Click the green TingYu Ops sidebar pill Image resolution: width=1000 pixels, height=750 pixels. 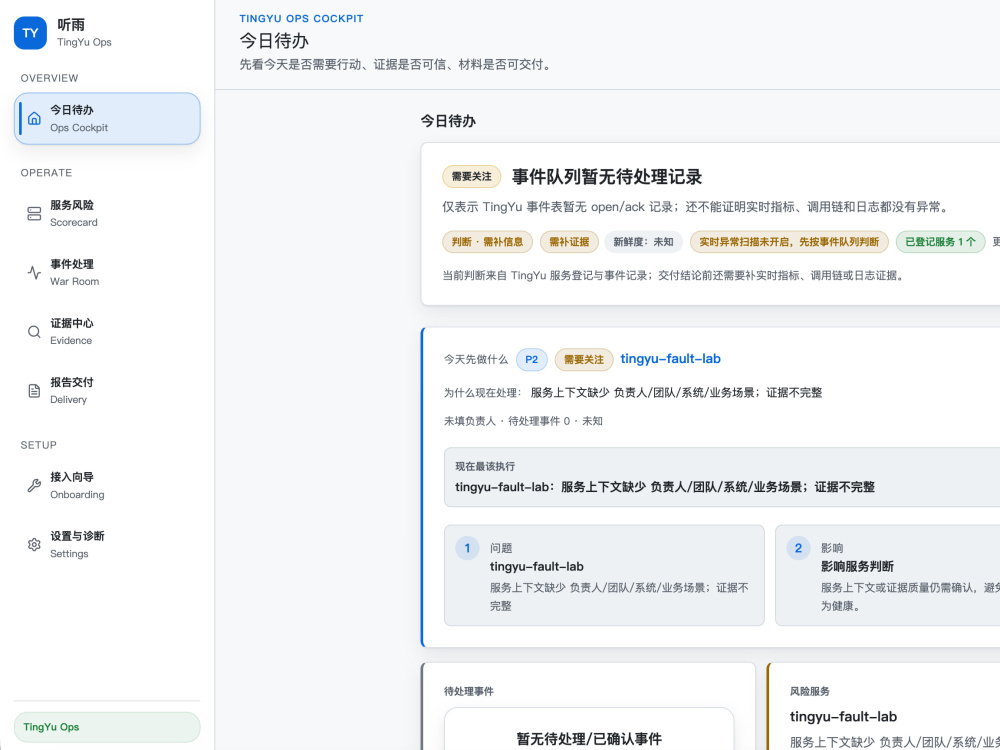tap(107, 727)
